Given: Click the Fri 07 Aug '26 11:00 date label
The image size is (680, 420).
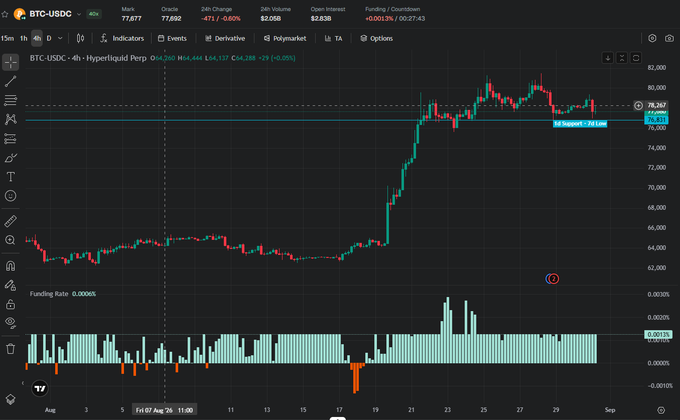Looking at the screenshot, I should point(164,410).
